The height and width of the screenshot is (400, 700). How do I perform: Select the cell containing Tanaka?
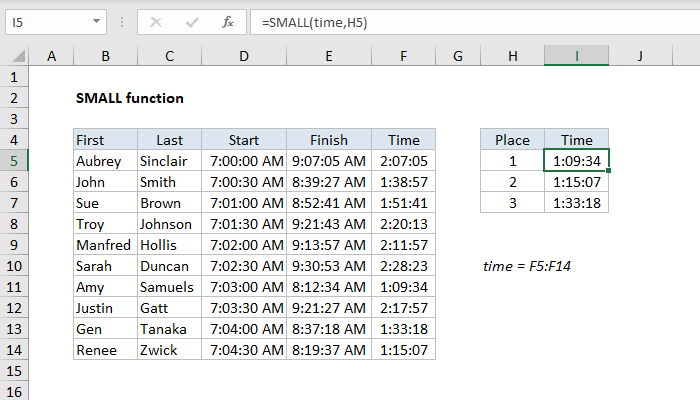pos(170,329)
